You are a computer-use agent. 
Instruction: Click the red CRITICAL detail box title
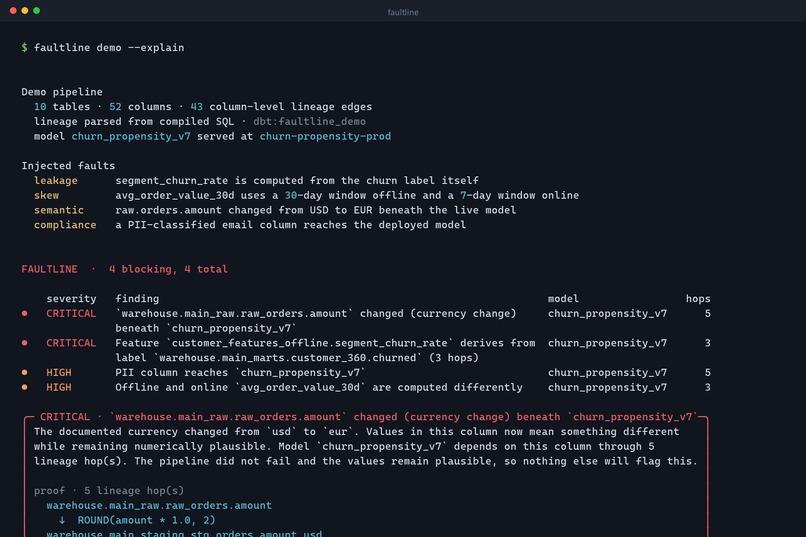369,417
